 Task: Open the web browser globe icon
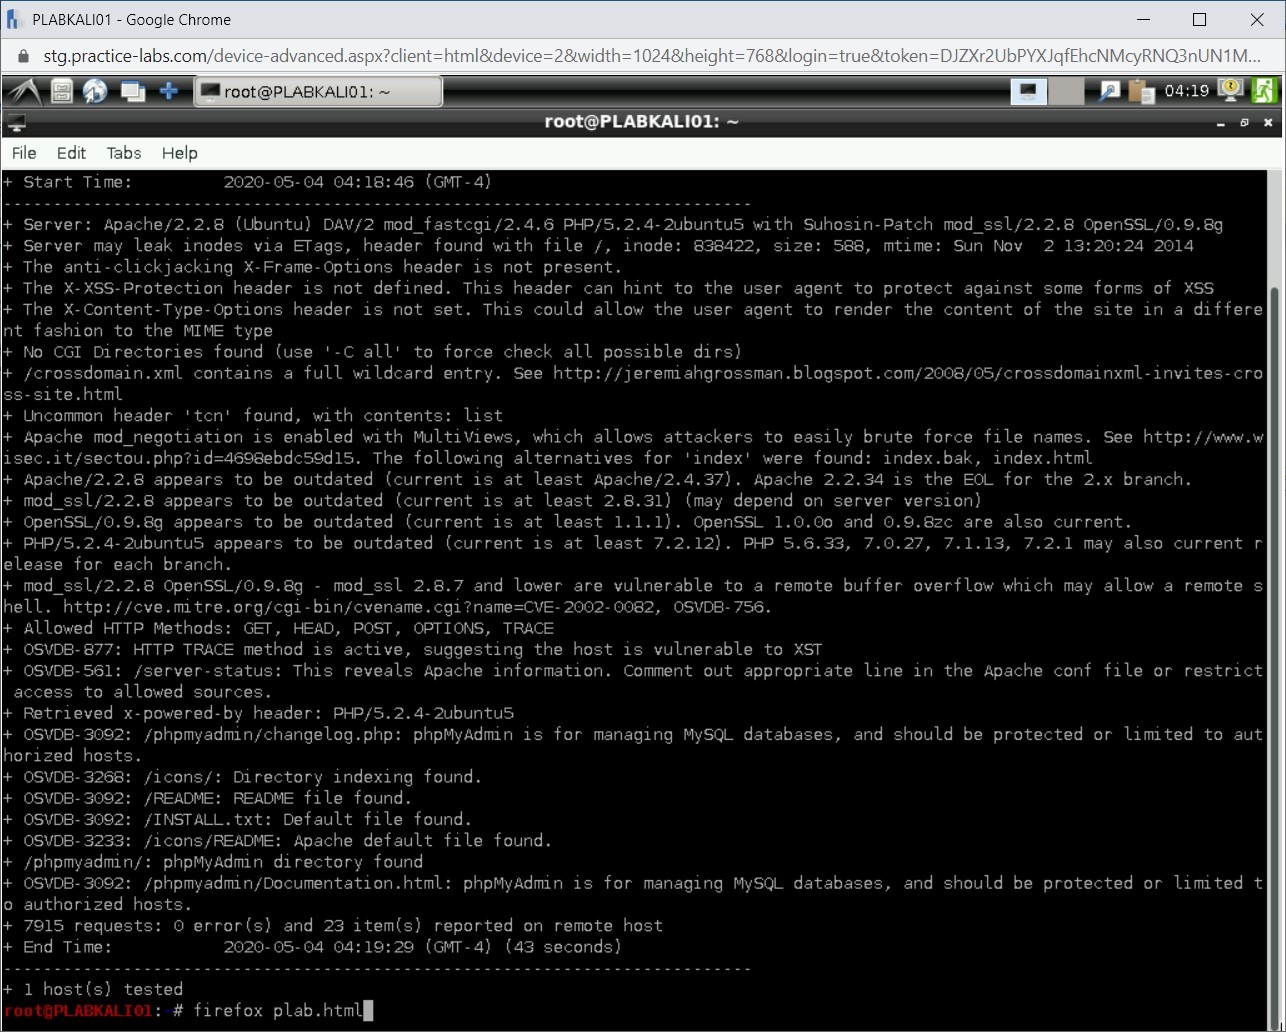(96, 92)
